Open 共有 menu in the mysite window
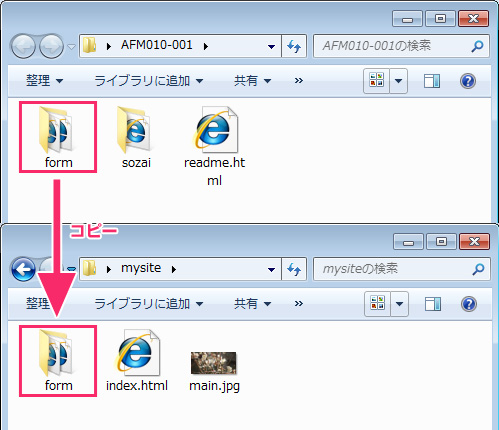The height and width of the screenshot is (430, 499). pos(252,304)
